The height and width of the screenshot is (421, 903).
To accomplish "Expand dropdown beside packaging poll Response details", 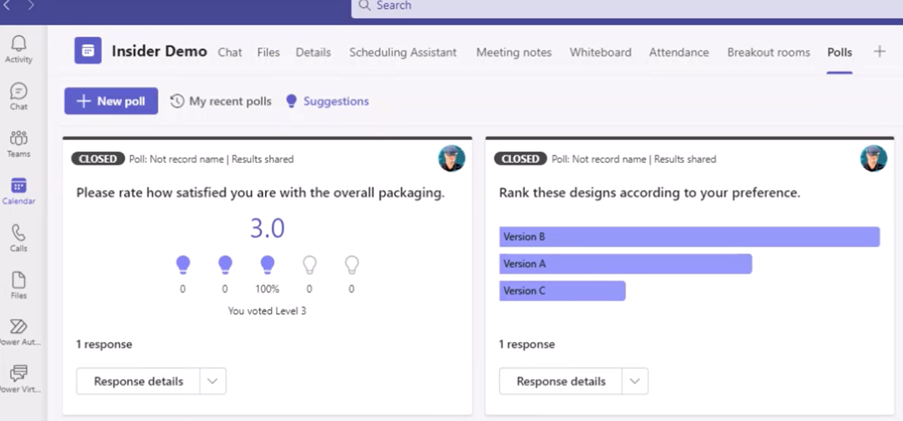I will click(x=213, y=381).
